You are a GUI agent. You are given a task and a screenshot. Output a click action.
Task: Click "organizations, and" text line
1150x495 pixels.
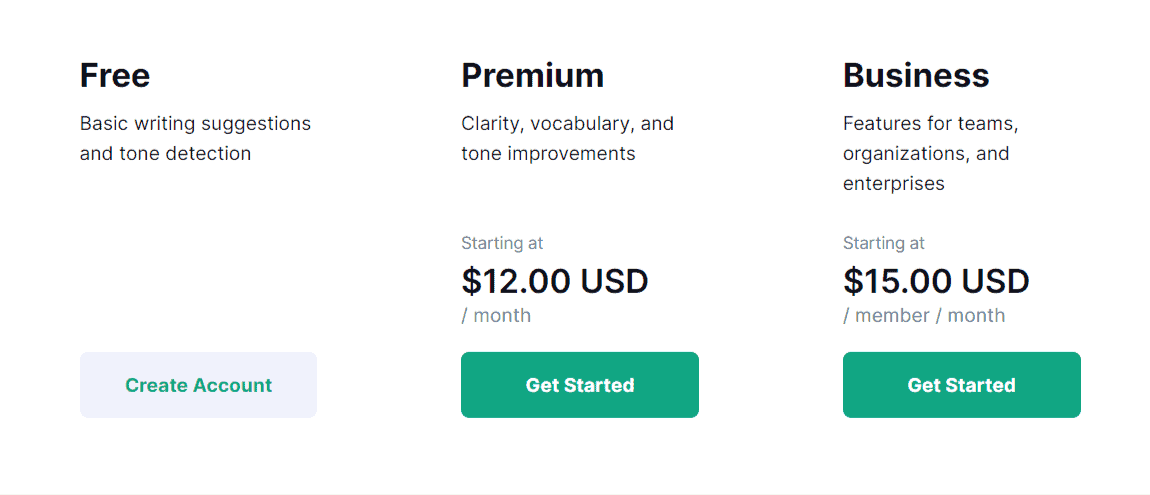[x=926, y=154]
